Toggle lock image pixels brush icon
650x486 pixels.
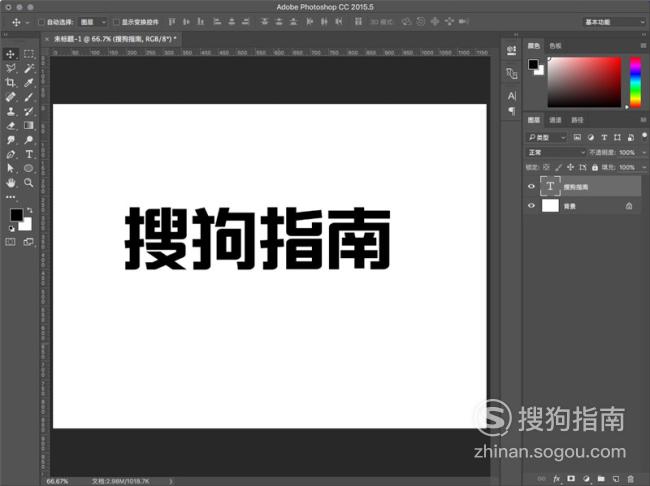click(558, 167)
